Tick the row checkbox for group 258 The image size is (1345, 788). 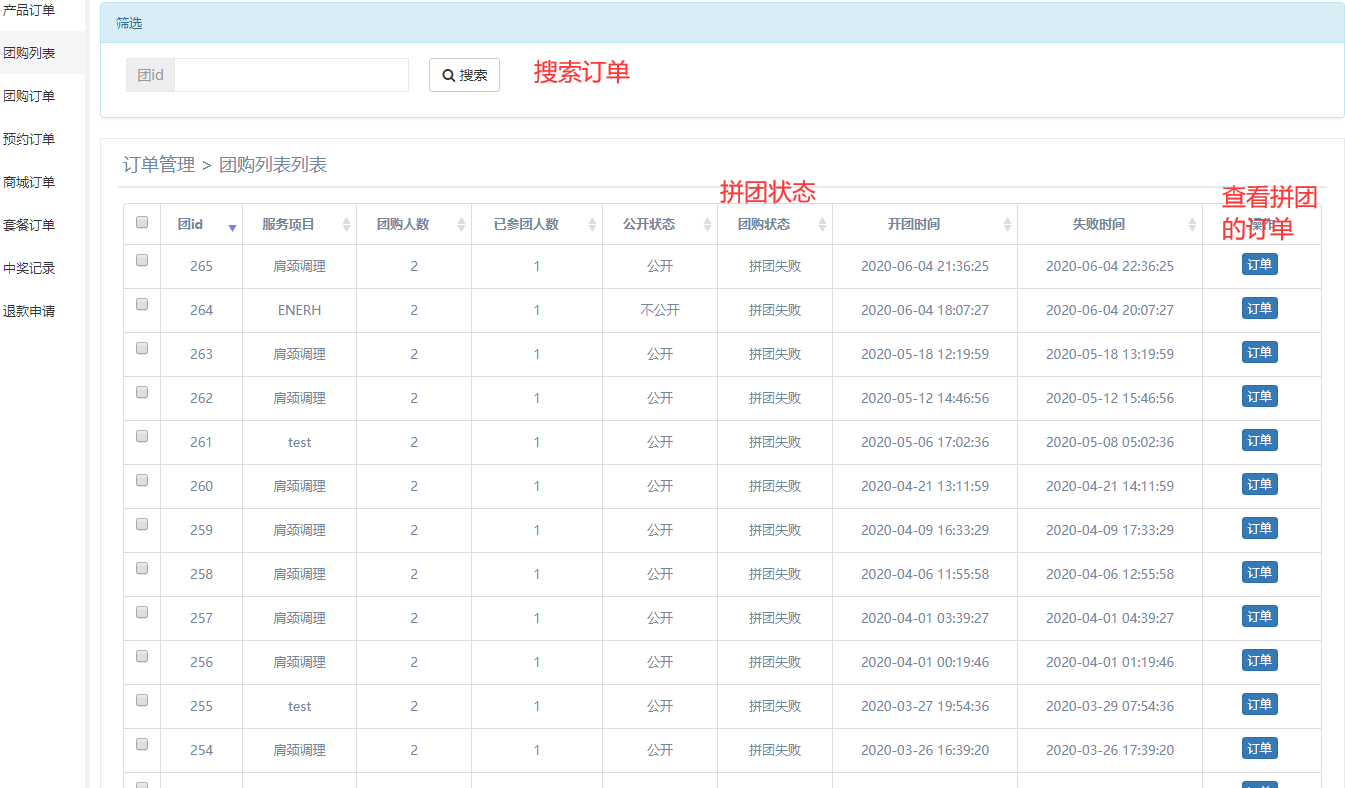click(x=142, y=568)
